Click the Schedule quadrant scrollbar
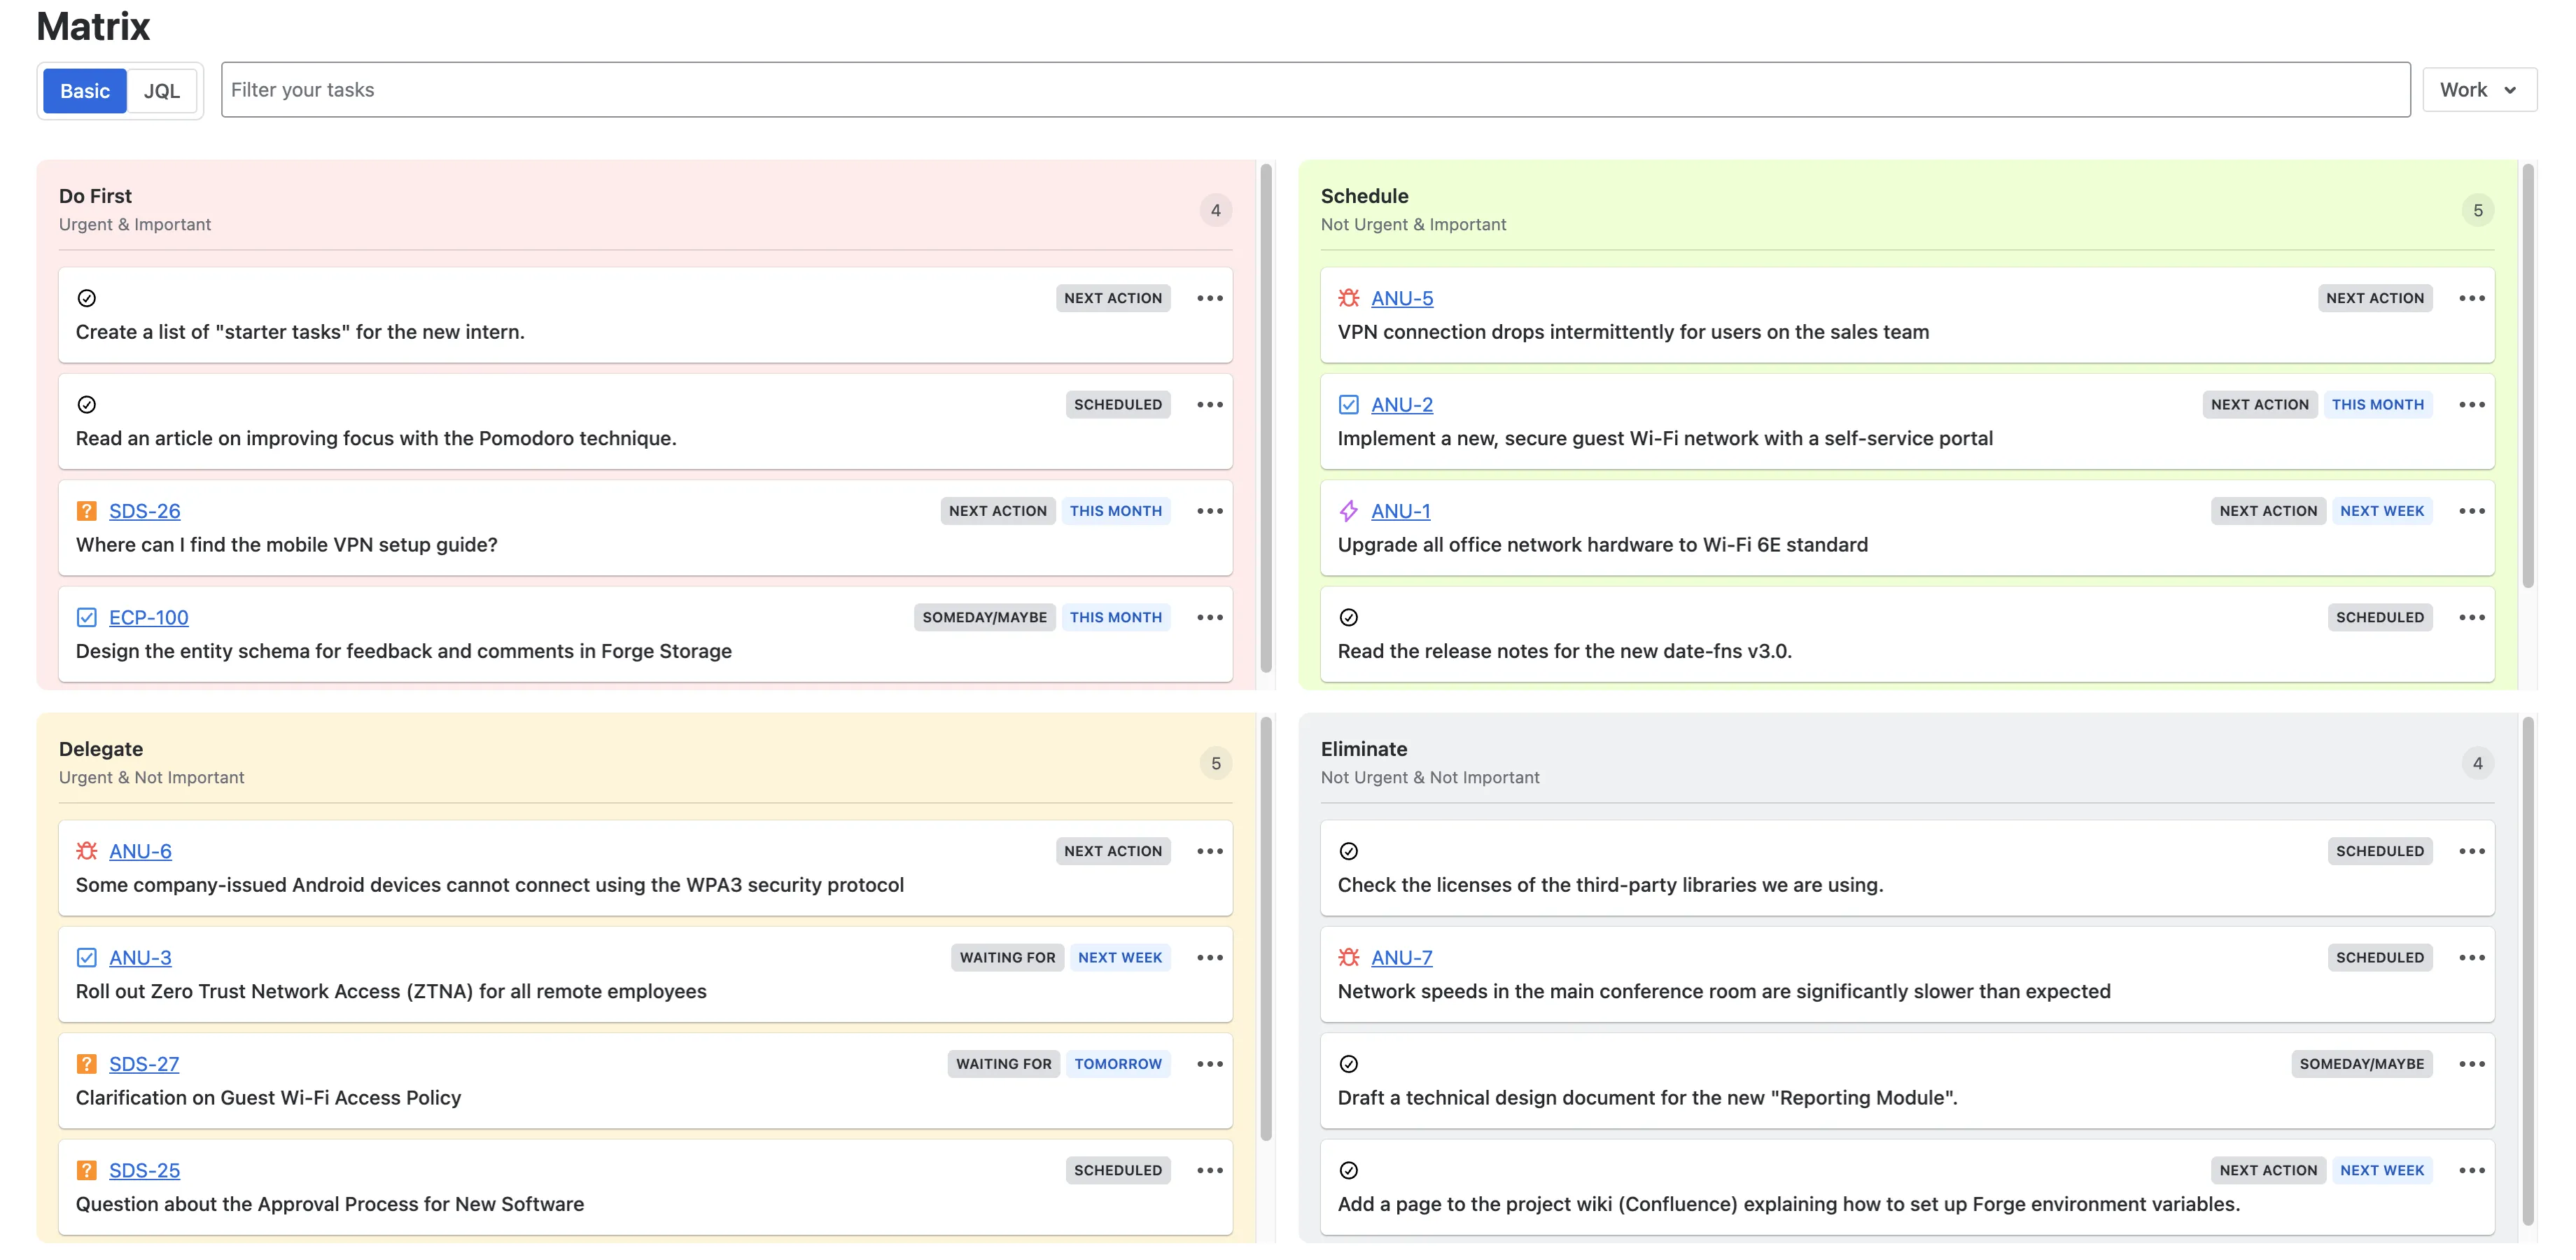The width and height of the screenshot is (2576, 1260). coord(2528,376)
